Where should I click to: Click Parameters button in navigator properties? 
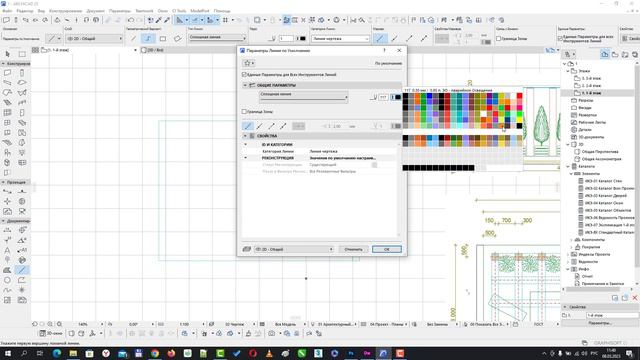(x=600, y=323)
